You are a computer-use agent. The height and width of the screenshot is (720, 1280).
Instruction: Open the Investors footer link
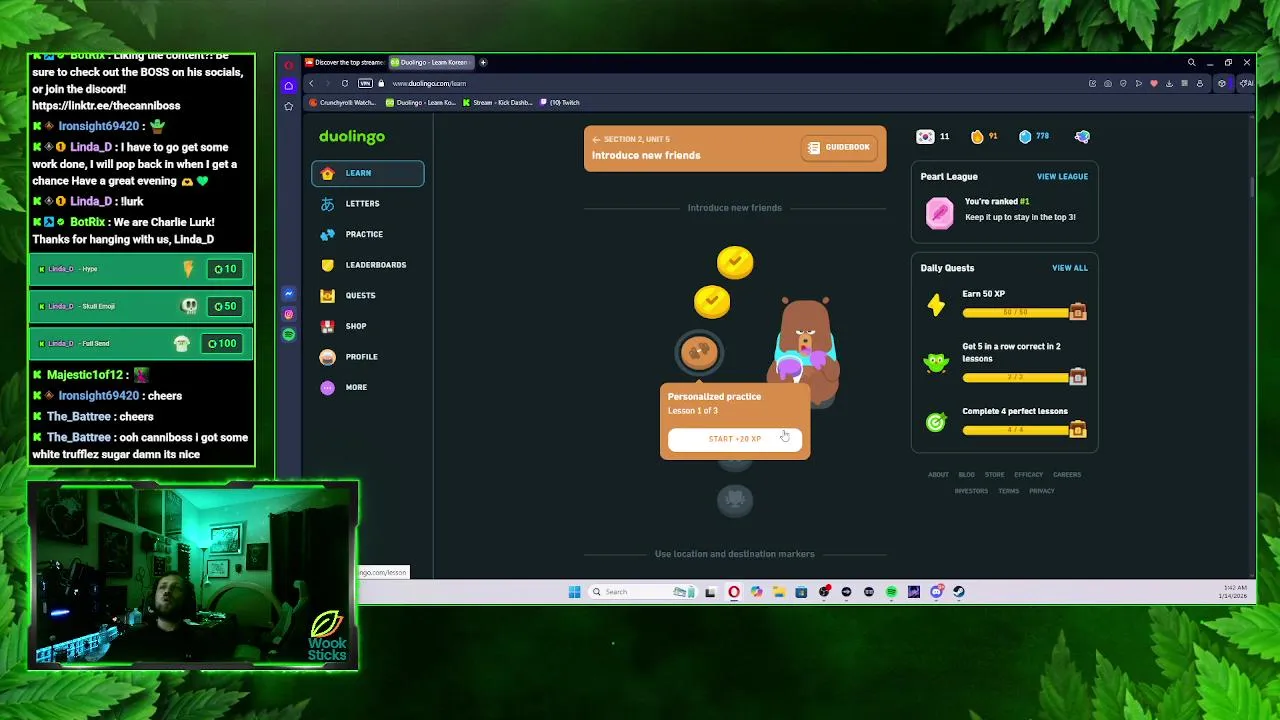971,491
